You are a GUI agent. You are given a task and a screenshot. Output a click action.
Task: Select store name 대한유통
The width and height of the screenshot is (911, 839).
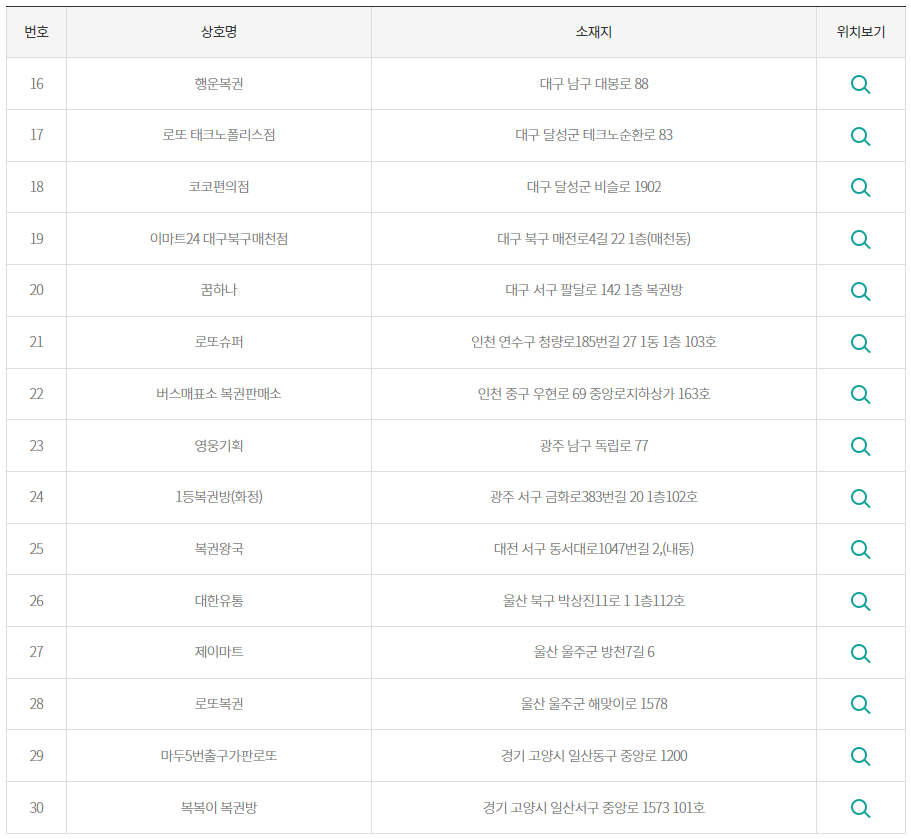coord(219,601)
